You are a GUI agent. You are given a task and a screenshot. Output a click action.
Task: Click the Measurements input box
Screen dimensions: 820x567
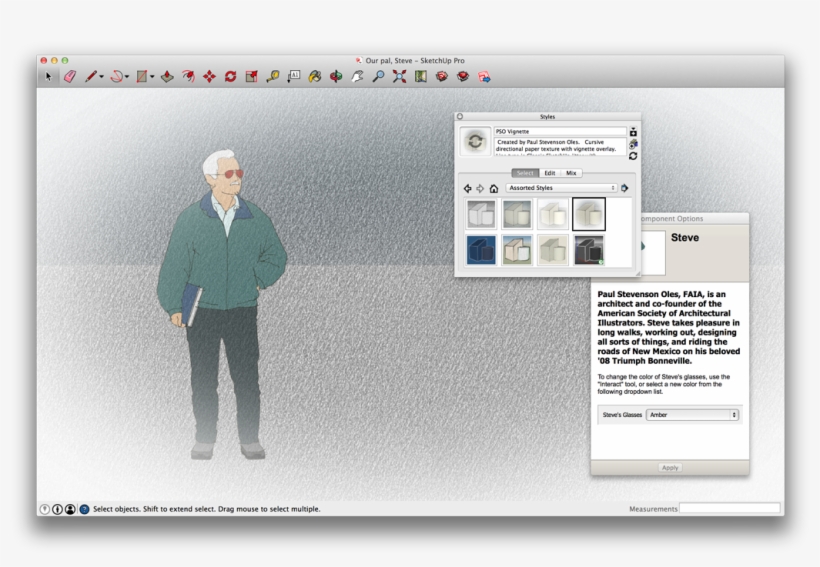tap(730, 508)
